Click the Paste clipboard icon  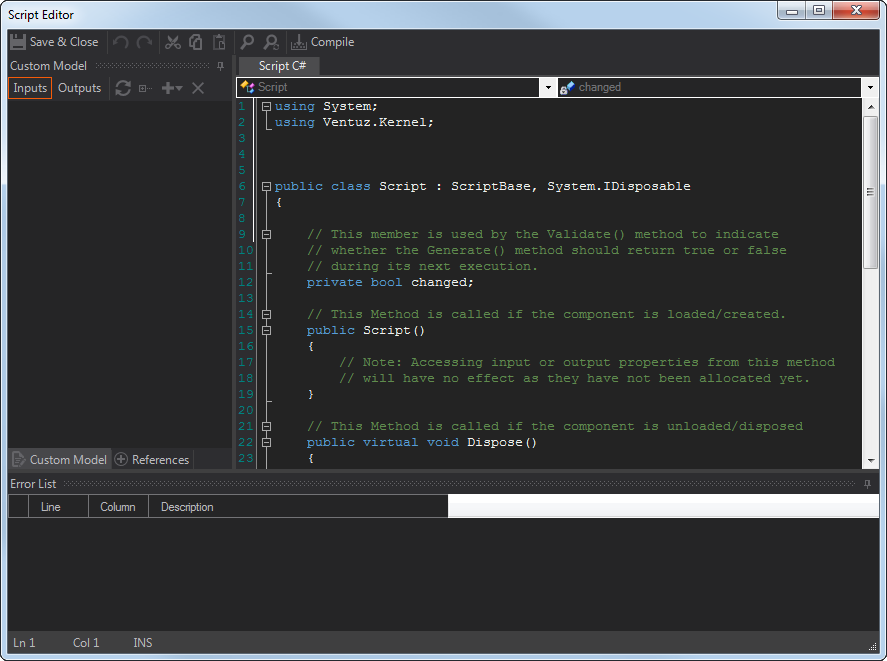tap(219, 42)
